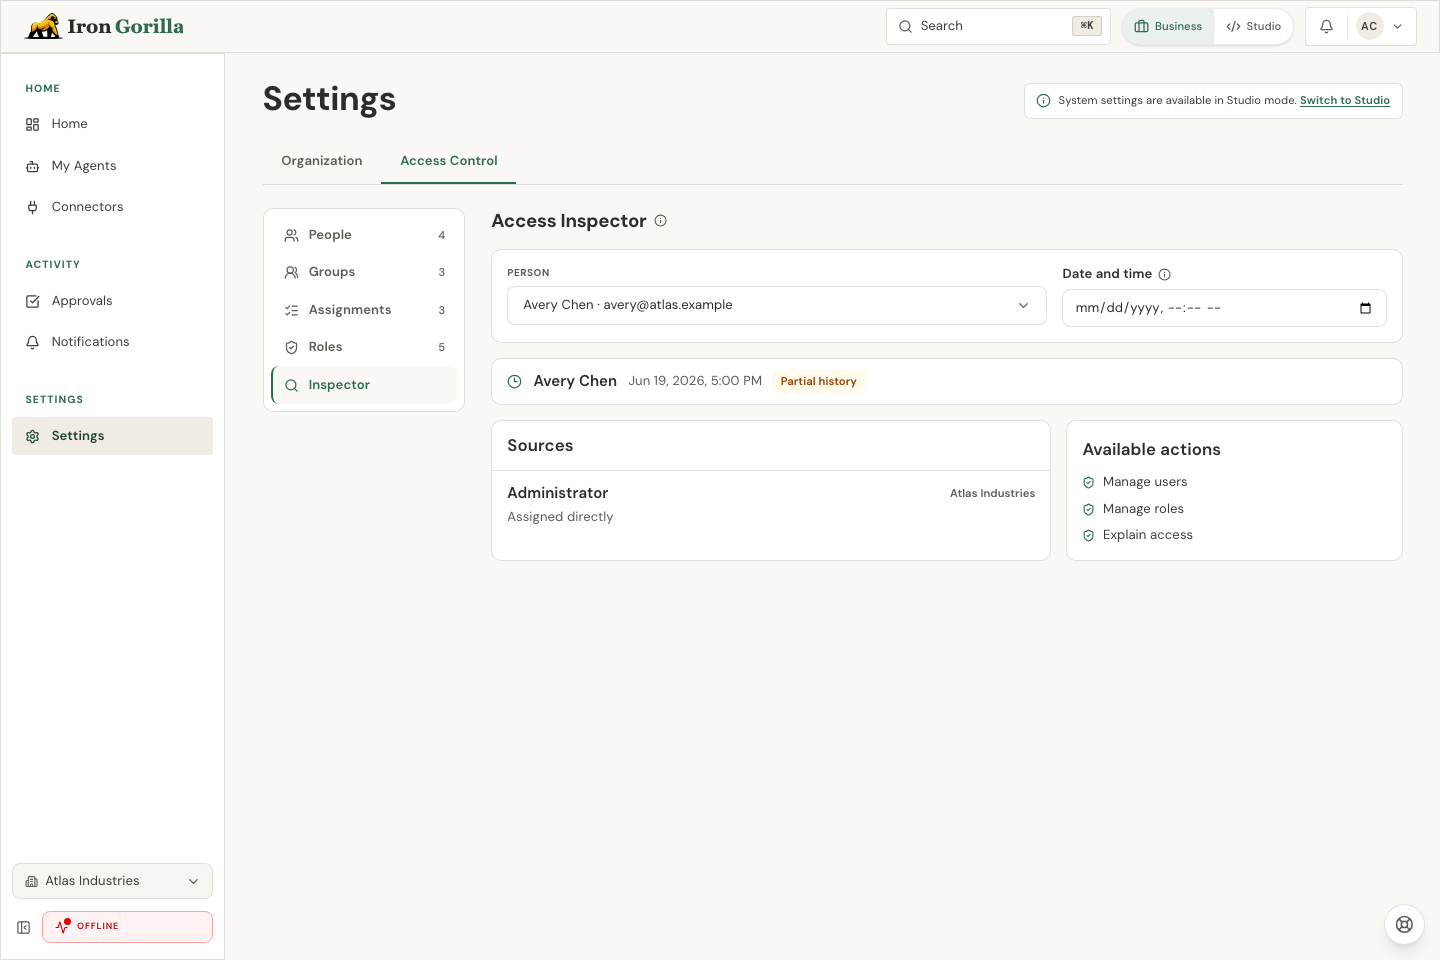
Task: Open My Agents in sidebar
Action: click(x=112, y=166)
